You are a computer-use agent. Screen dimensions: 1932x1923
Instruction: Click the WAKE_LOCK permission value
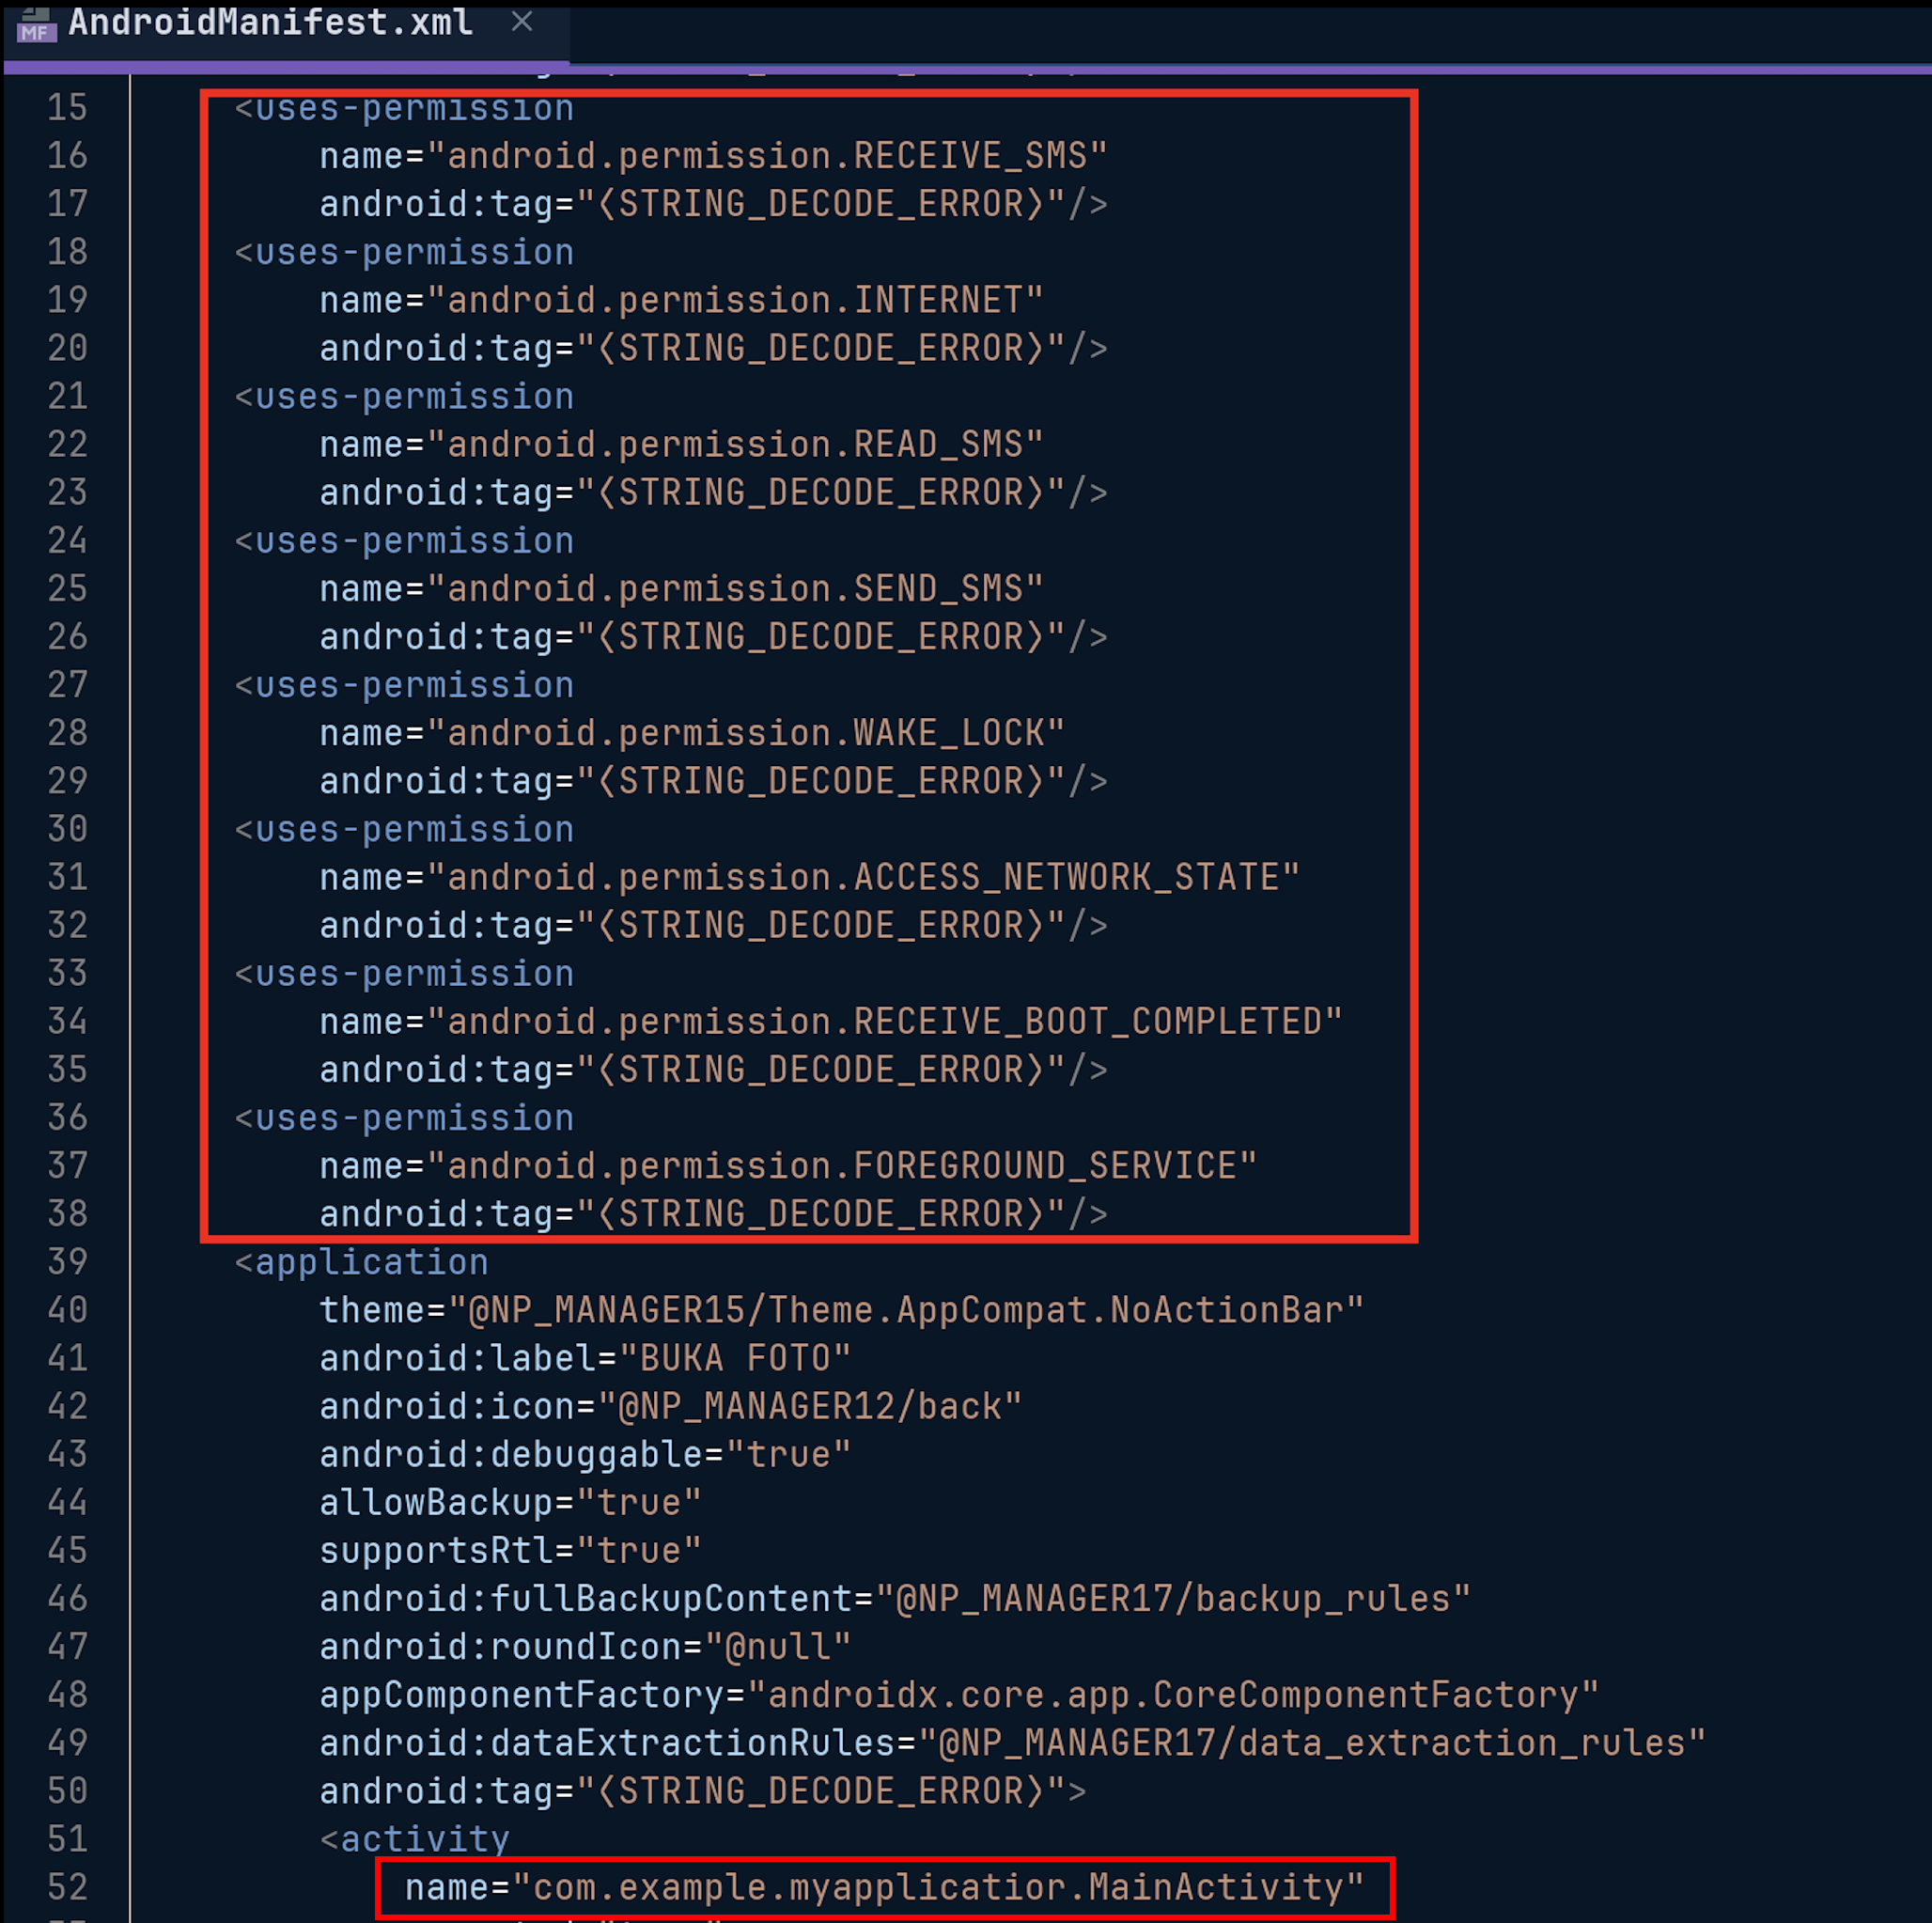click(746, 733)
